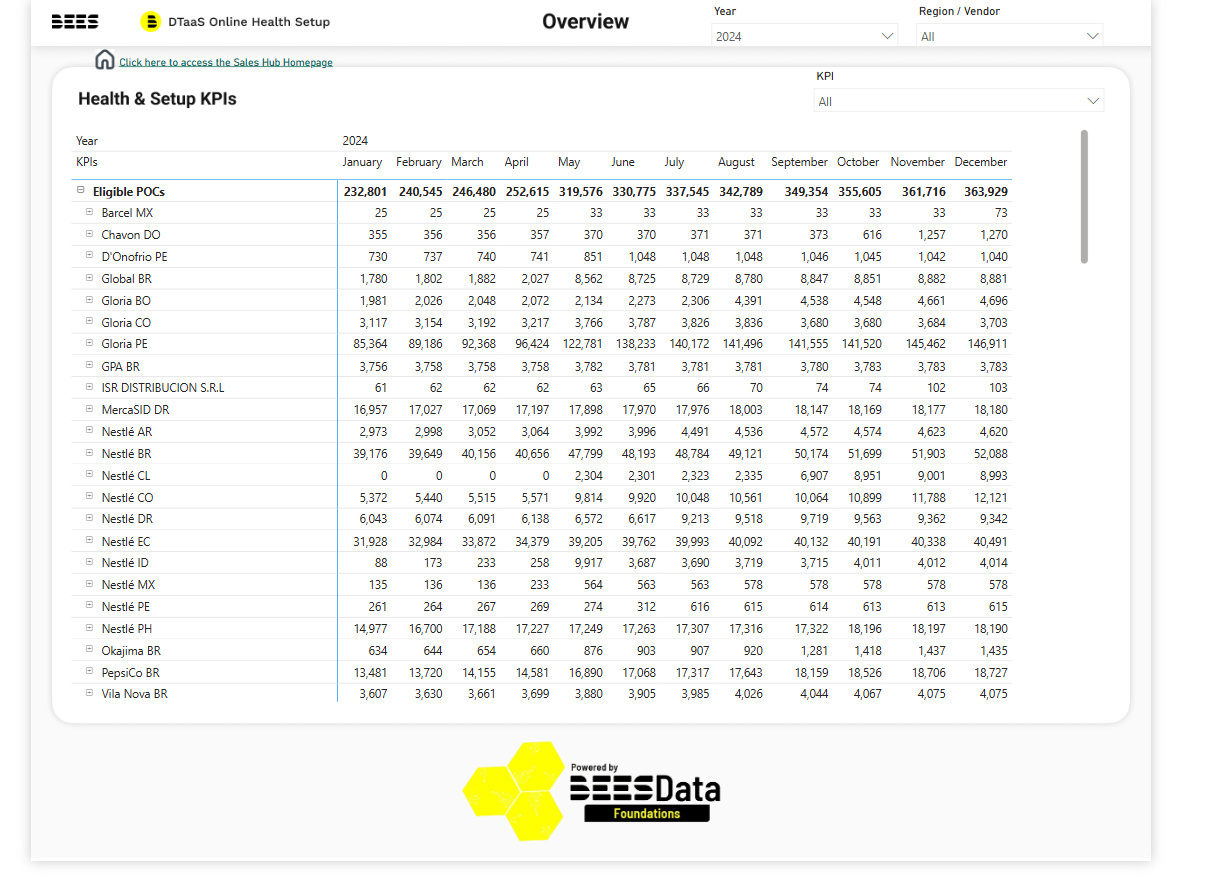Expand the Nestlé MX row
This screenshot has width=1226, height=890.
[89, 584]
